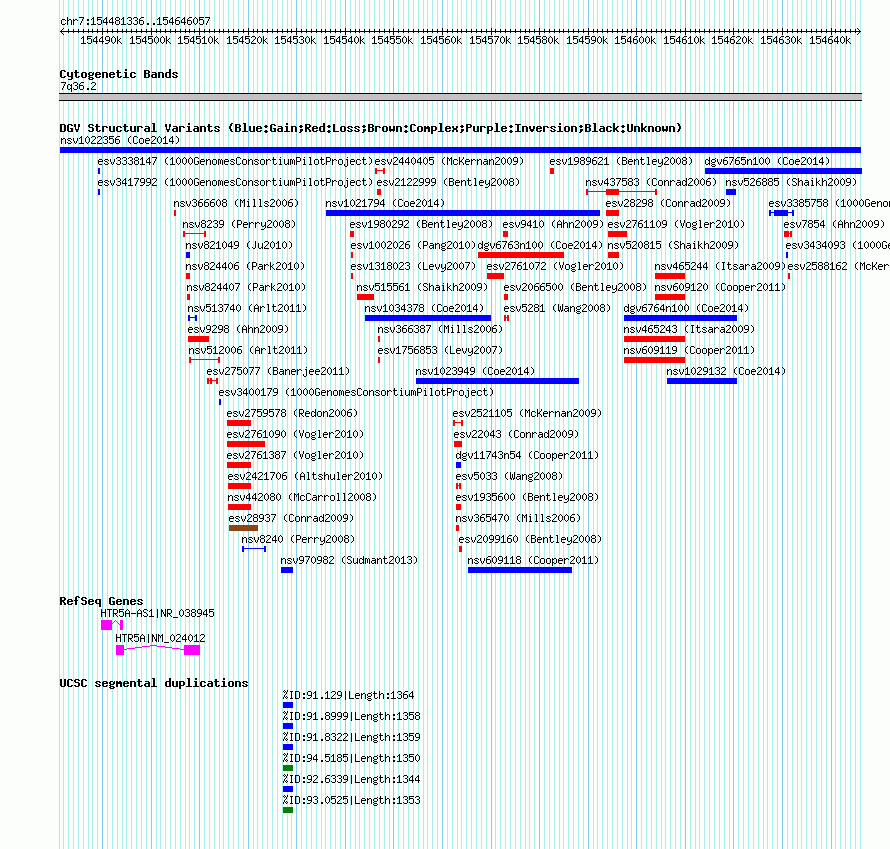The image size is (890, 849).
Task: Select the %ID:91.8322|Length:1359 duplication label
Action: click(x=351, y=737)
